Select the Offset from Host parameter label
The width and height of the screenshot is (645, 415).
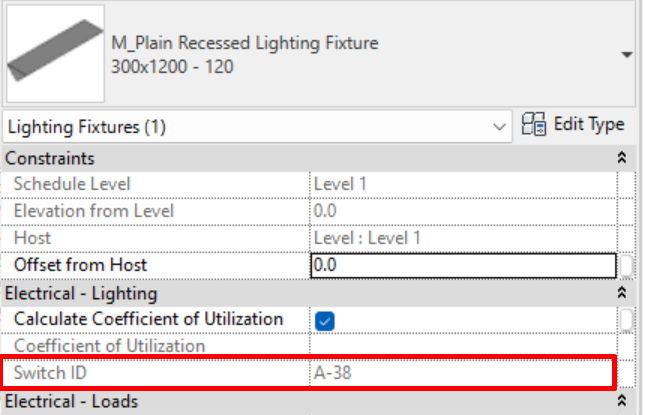[x=80, y=265]
